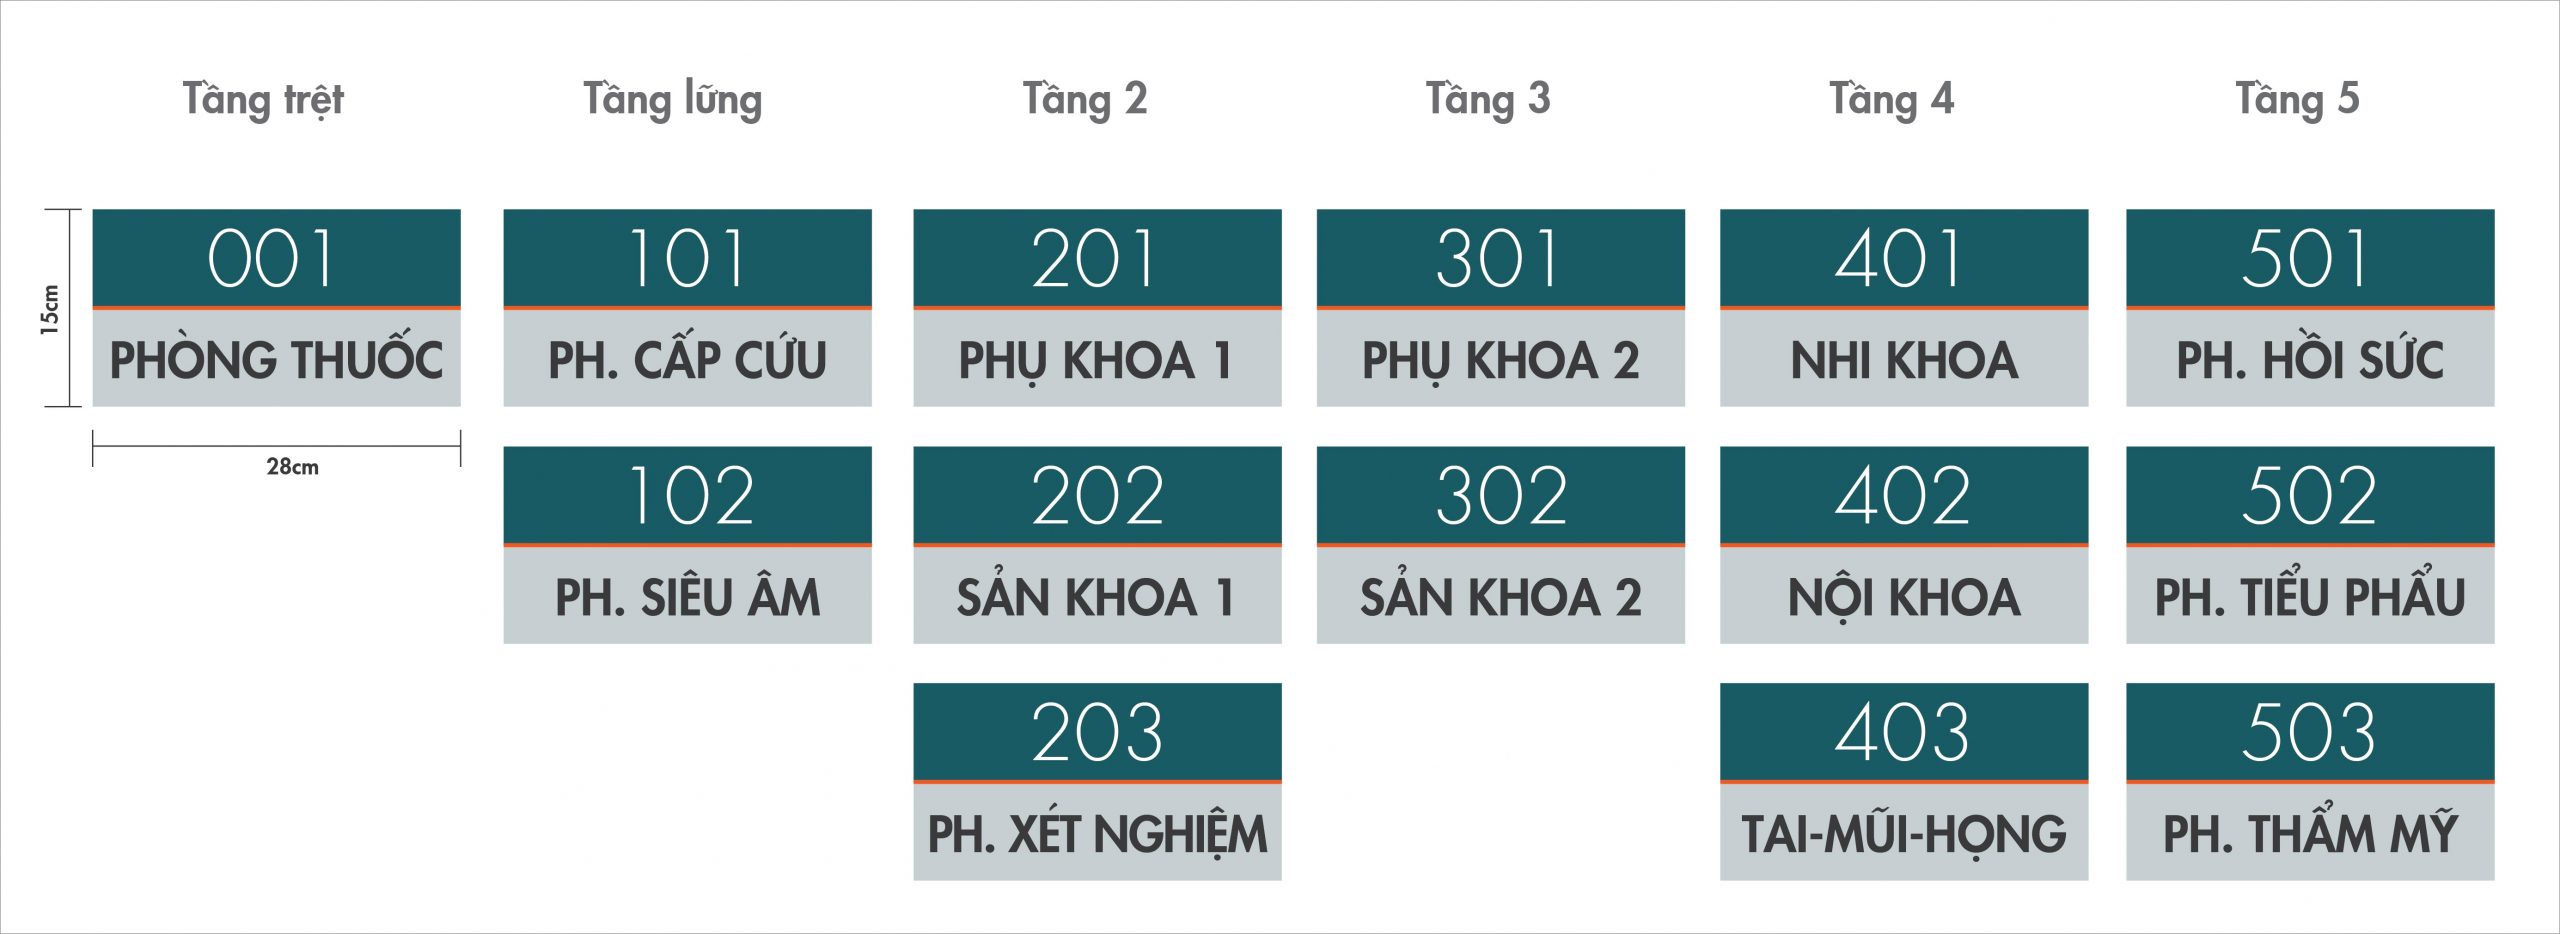Click the 15cm height dimension label
This screenshot has width=2560, height=934.
(x=50, y=309)
